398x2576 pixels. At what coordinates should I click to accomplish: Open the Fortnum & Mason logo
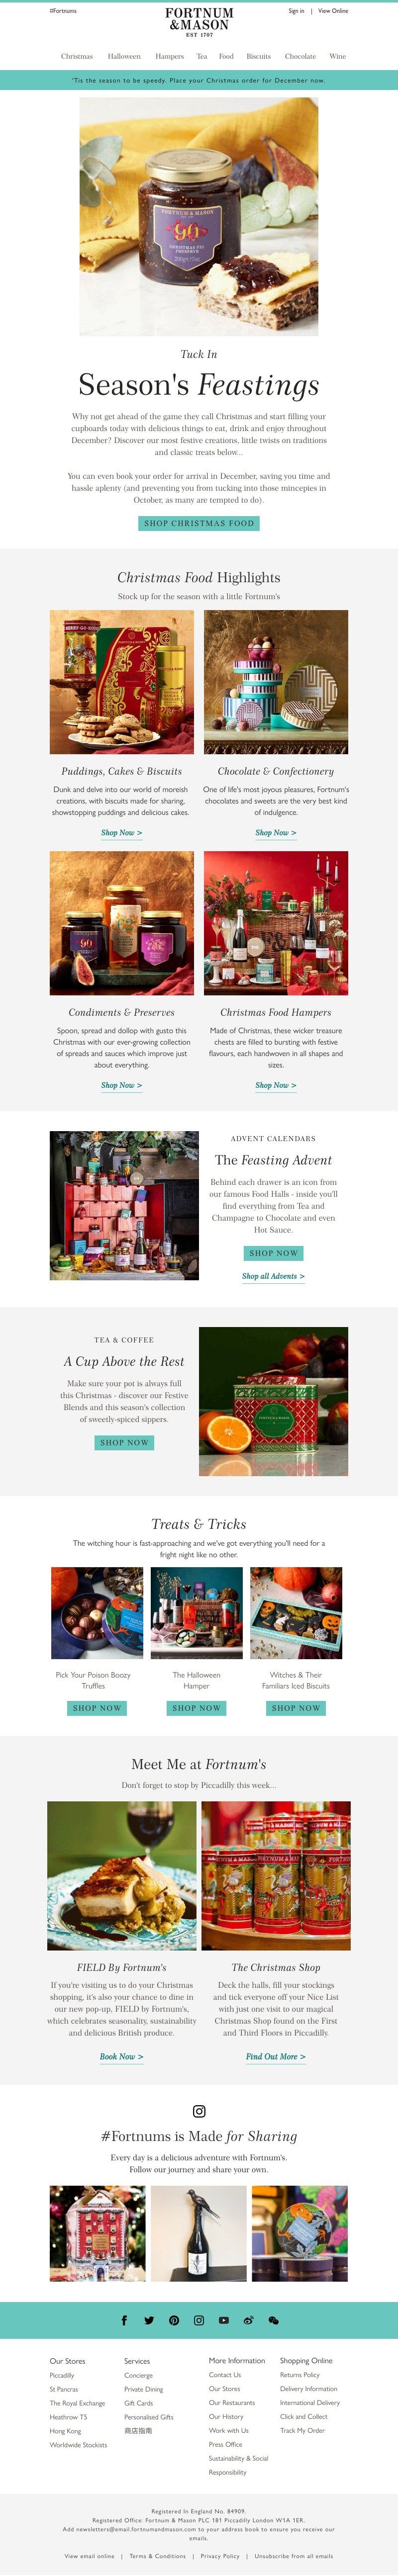199,21
